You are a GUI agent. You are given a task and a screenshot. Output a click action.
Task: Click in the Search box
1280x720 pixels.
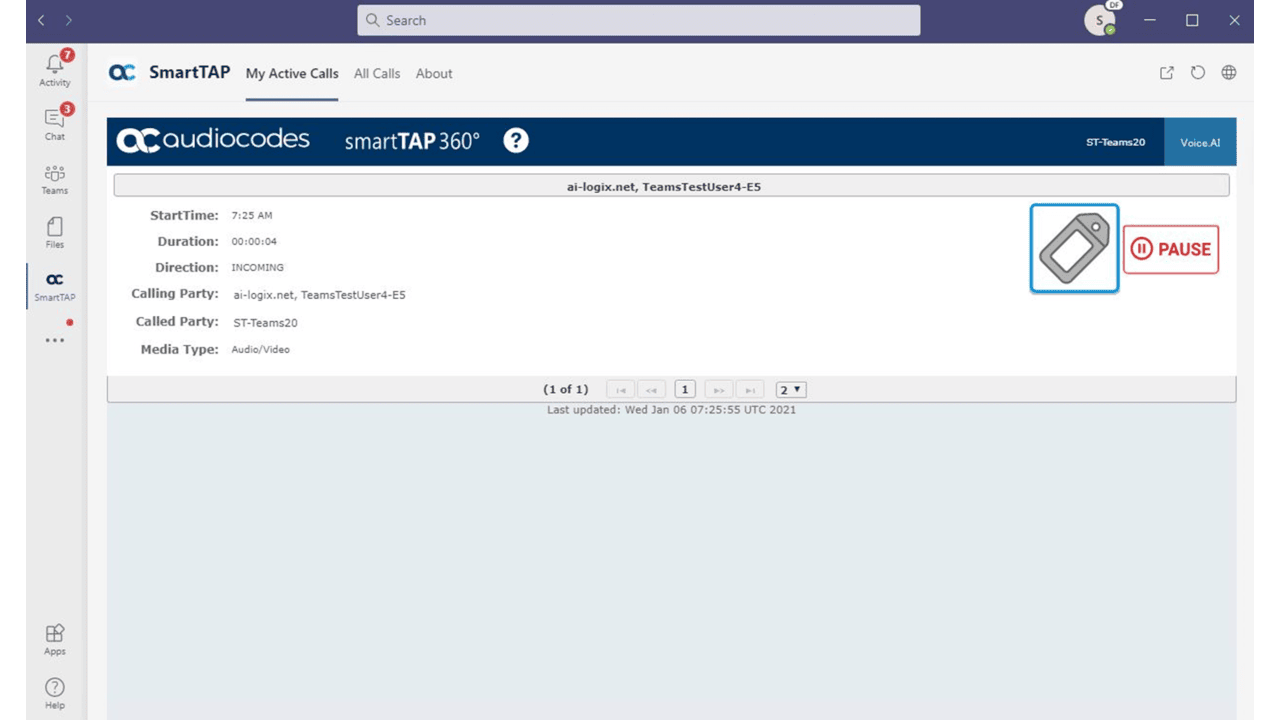coord(639,20)
